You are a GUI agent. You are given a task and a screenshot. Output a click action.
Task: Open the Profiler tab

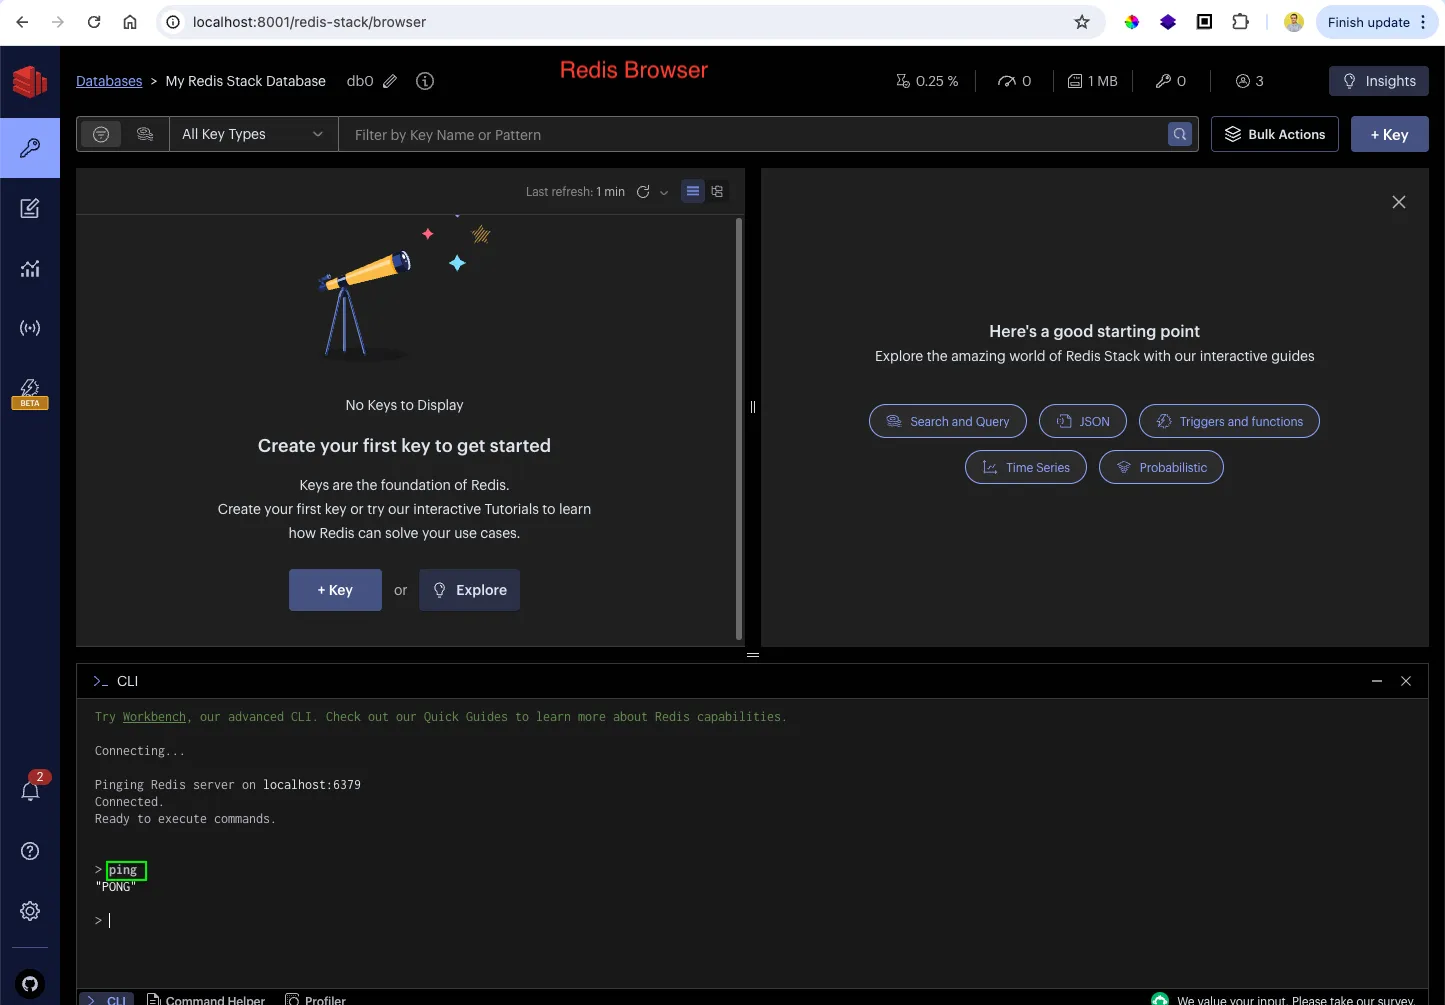tap(316, 999)
